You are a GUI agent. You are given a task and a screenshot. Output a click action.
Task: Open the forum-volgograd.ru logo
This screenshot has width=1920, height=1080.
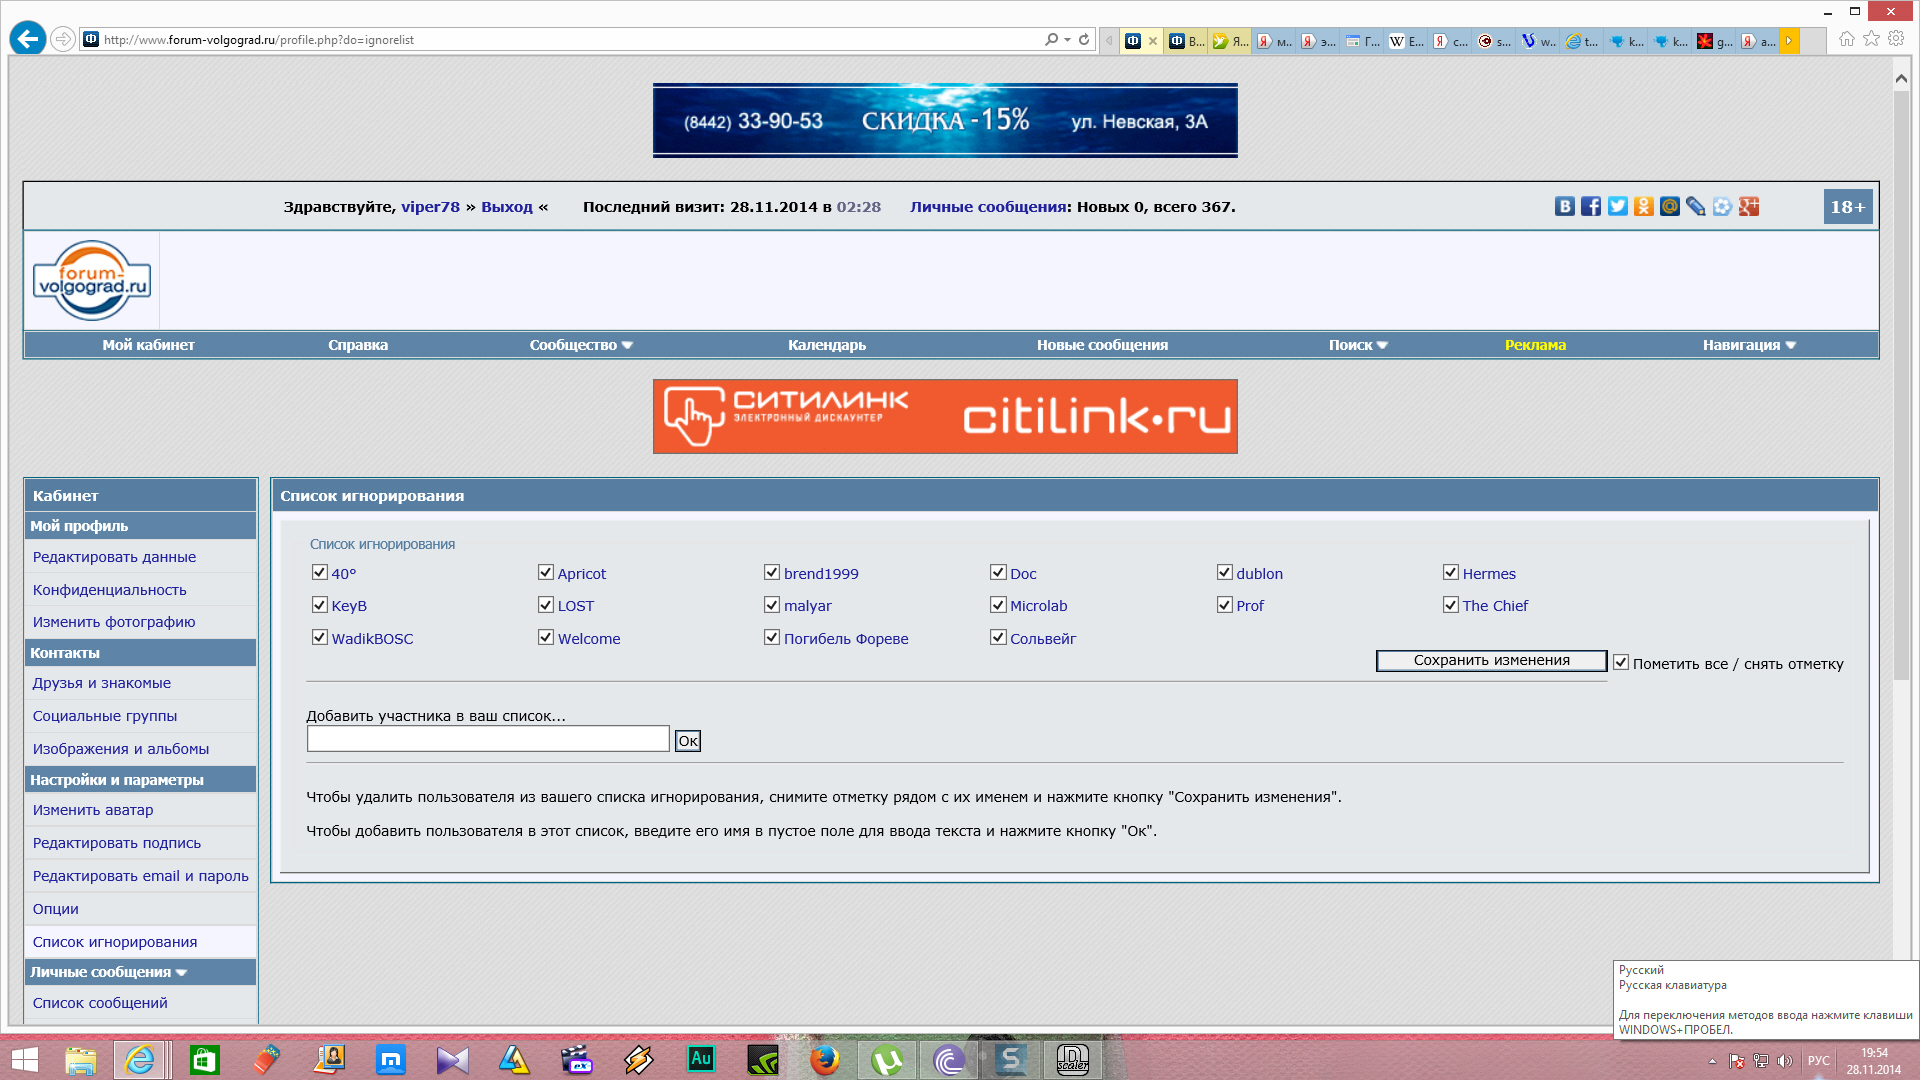click(92, 281)
